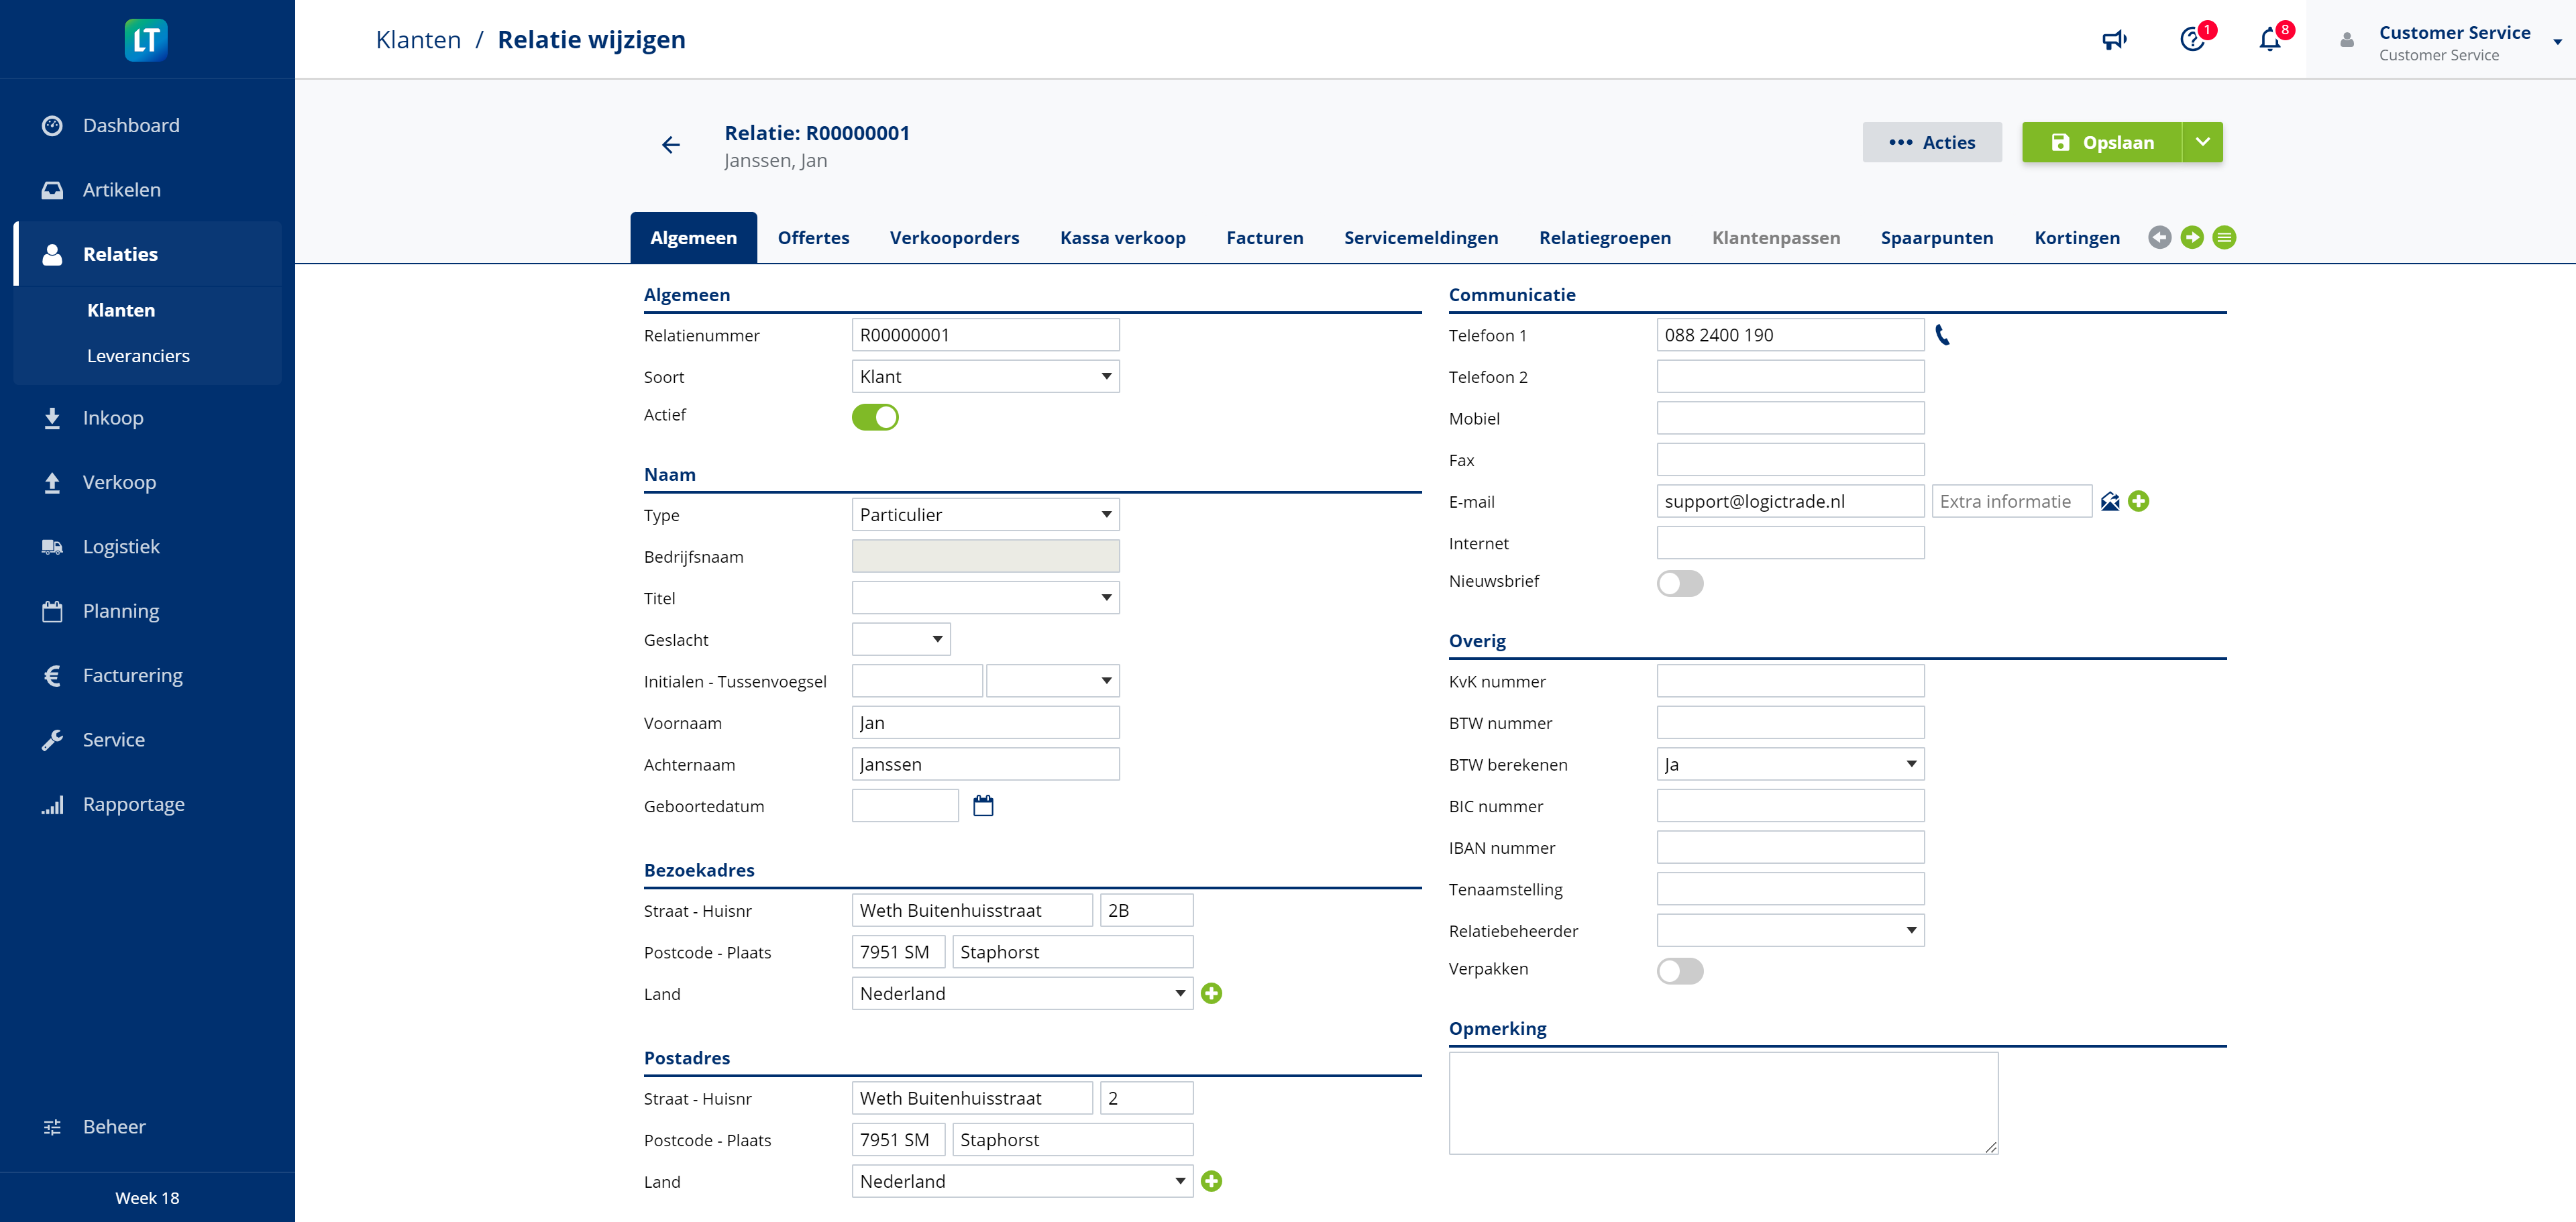Add country for Bezoekadres with plus icon
2576x1222 pixels.
pyautogui.click(x=1211, y=994)
